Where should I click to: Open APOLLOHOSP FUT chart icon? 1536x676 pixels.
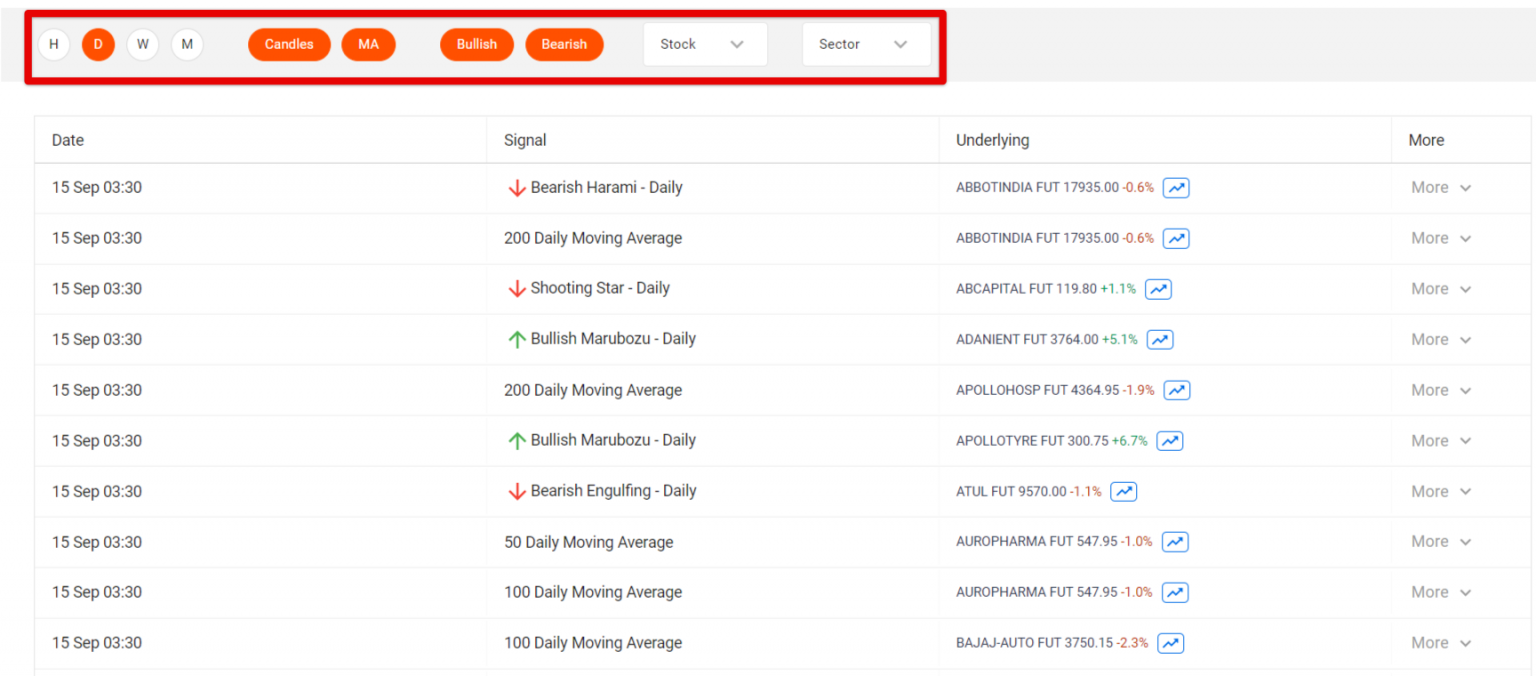tap(1175, 390)
